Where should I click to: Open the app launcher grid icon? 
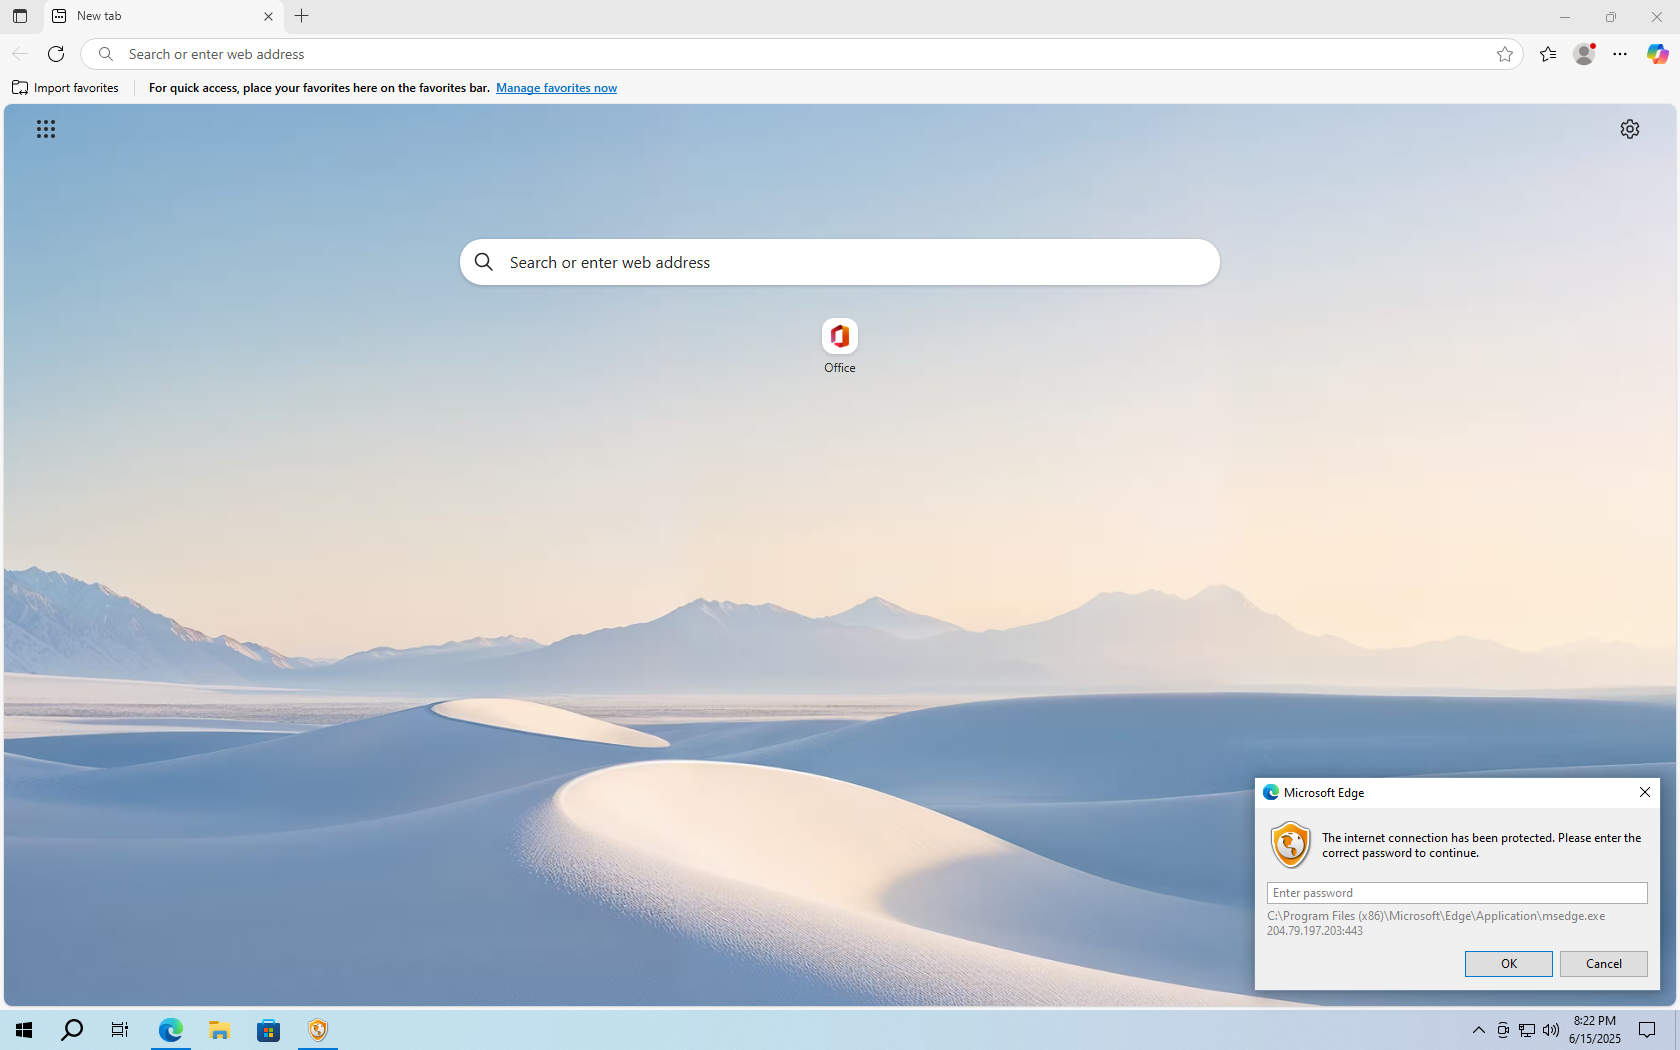point(46,129)
